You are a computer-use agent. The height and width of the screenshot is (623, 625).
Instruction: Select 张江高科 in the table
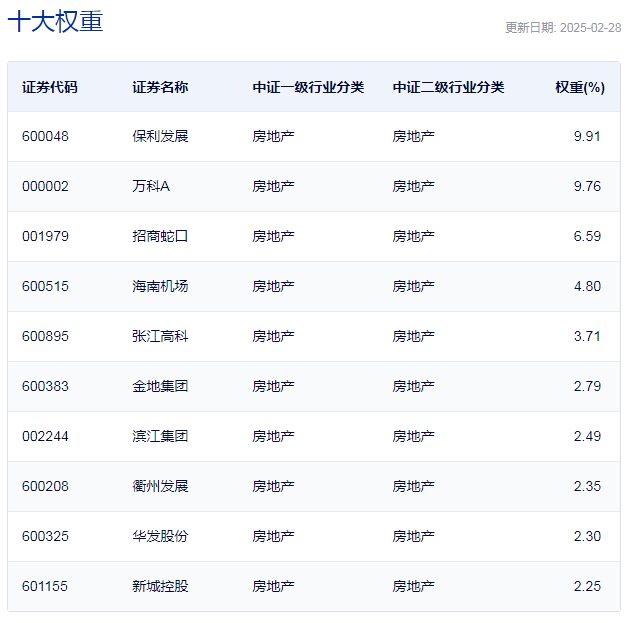click(160, 336)
